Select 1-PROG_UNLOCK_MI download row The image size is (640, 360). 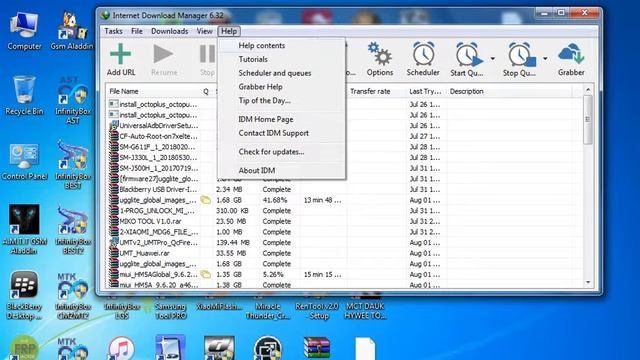345,211
